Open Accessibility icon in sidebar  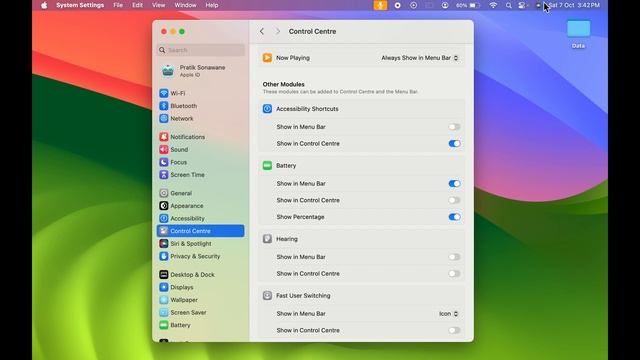click(164, 218)
